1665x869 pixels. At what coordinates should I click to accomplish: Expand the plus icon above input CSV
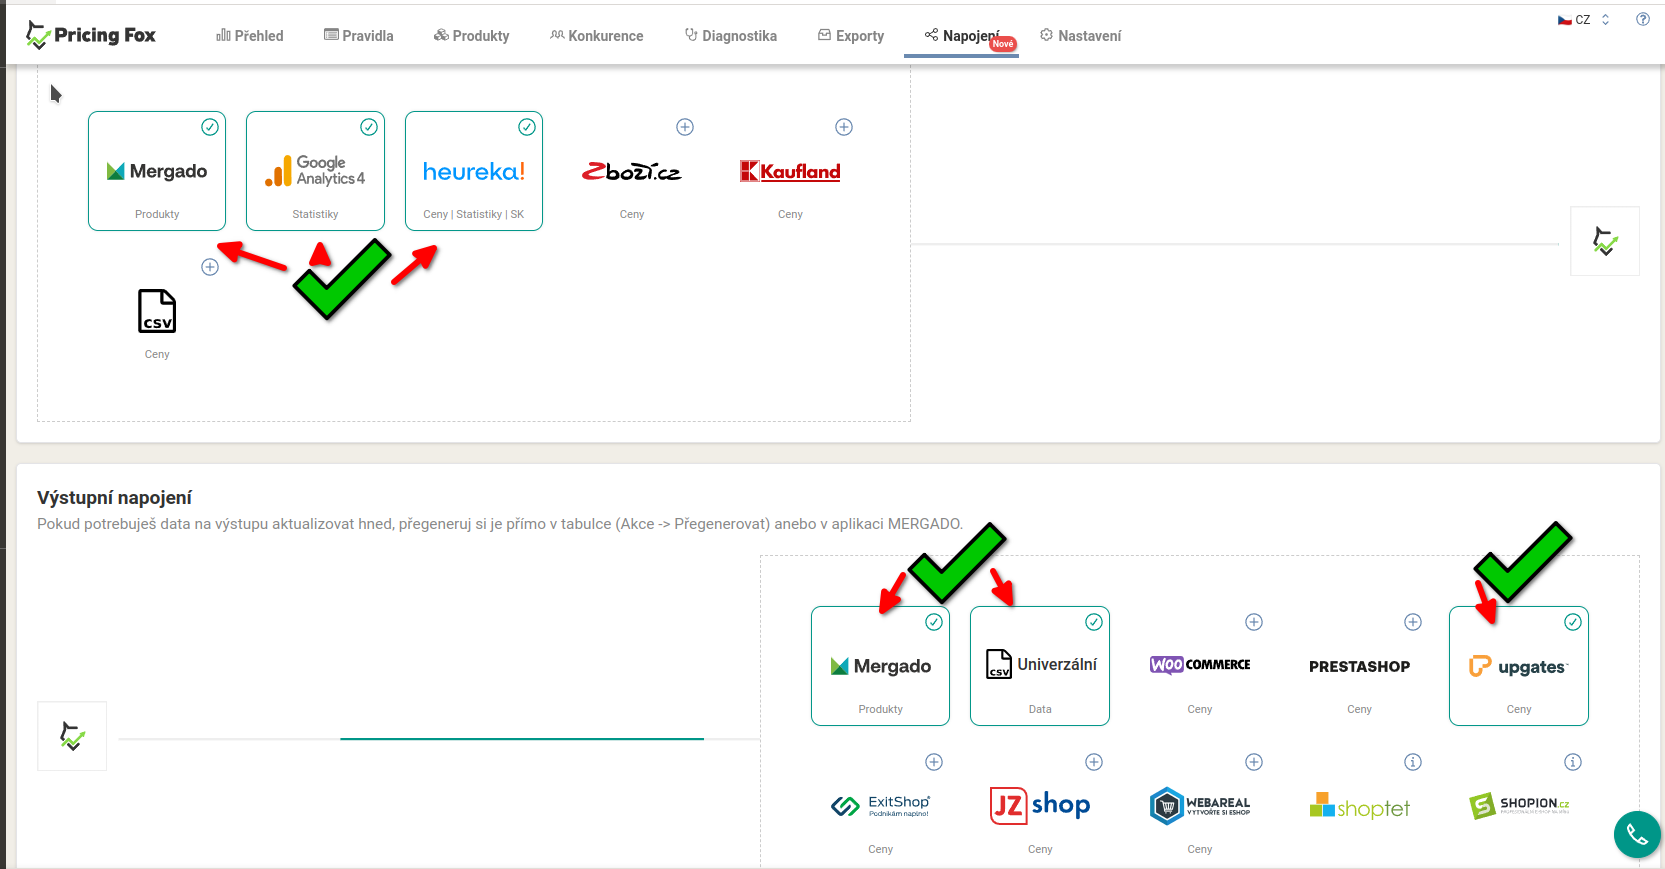point(210,267)
